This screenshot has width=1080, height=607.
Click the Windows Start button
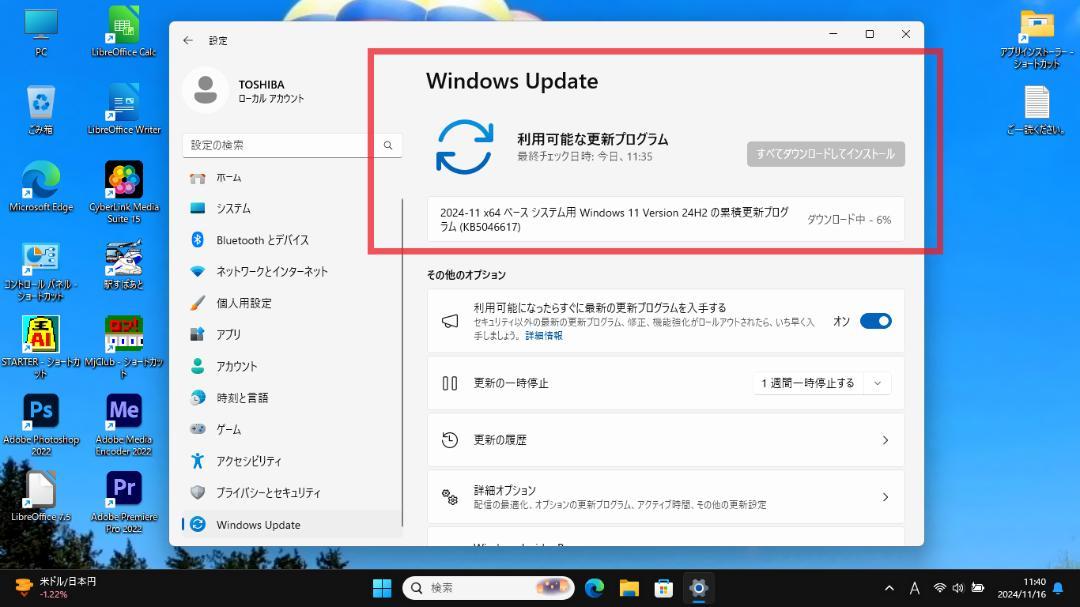pos(382,588)
